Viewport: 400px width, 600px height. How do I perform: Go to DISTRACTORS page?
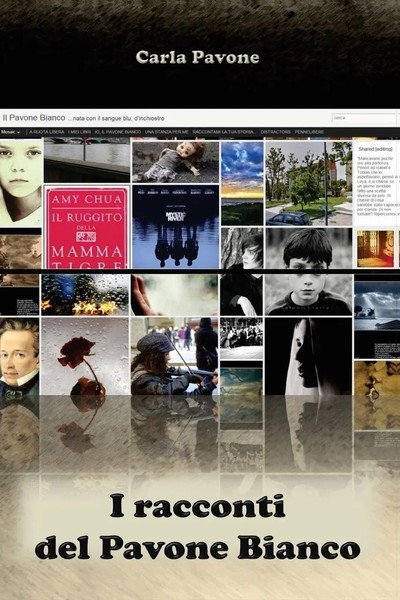pos(276,132)
